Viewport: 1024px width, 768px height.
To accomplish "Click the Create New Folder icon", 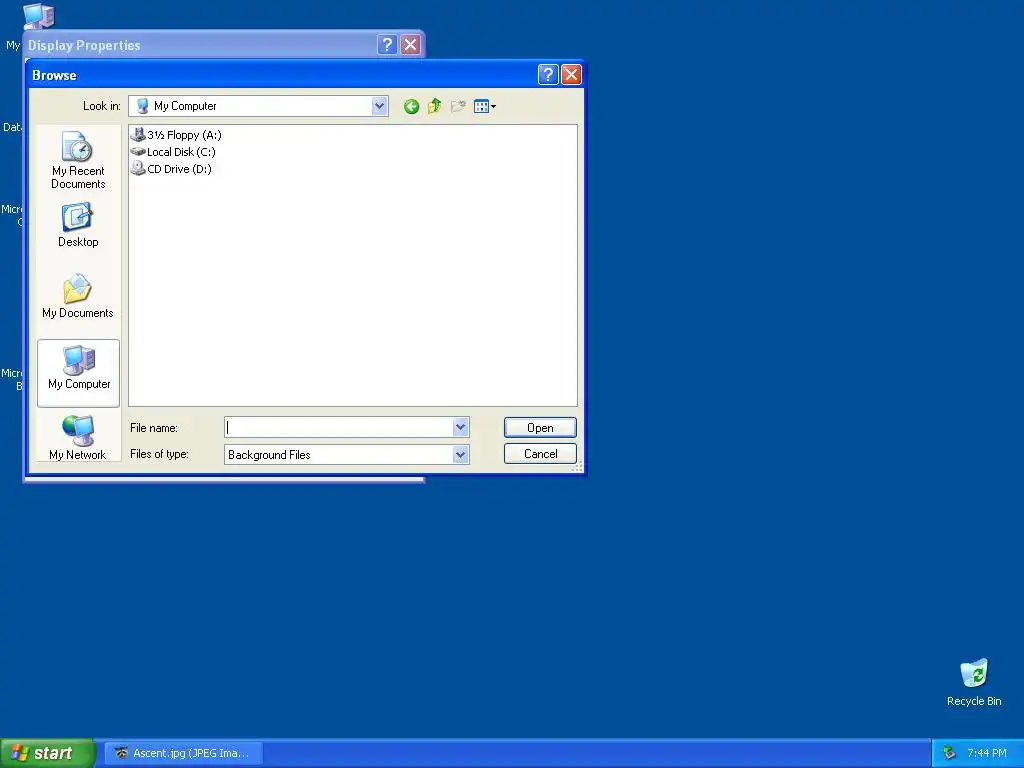I will pos(458,106).
